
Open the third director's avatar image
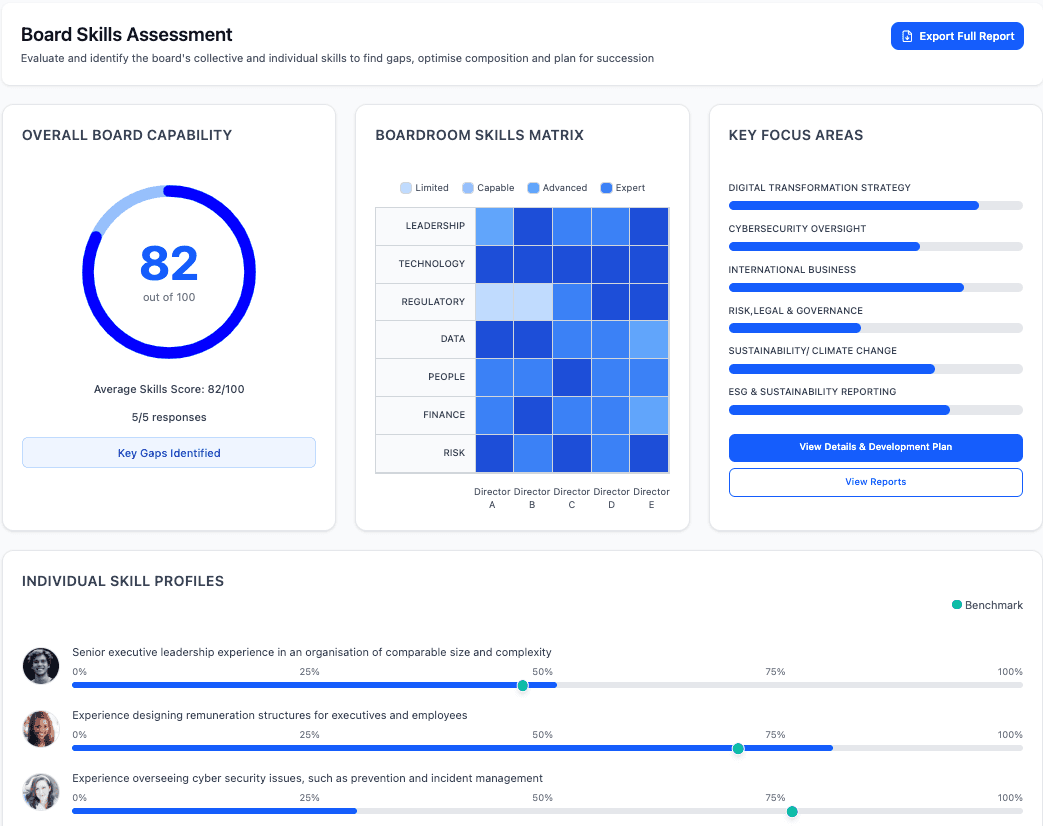tap(41, 792)
